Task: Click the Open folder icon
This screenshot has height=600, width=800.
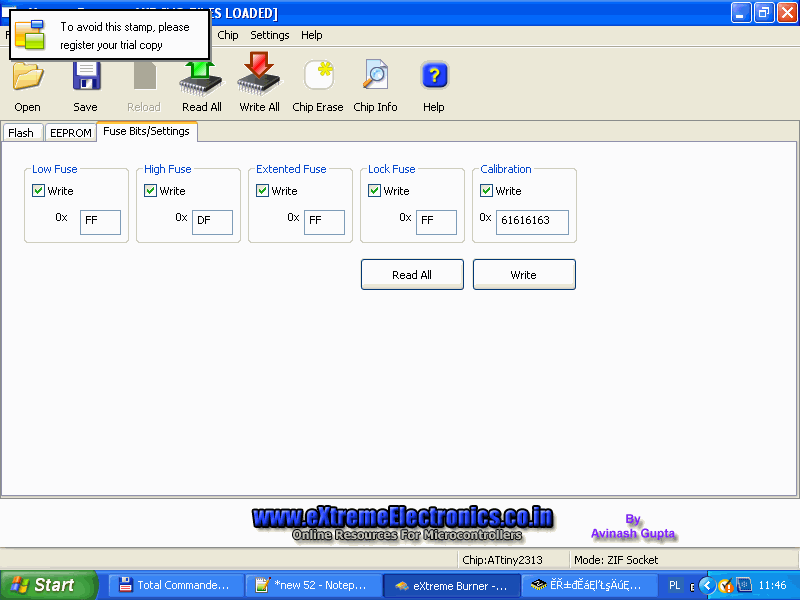Action: pos(27,78)
